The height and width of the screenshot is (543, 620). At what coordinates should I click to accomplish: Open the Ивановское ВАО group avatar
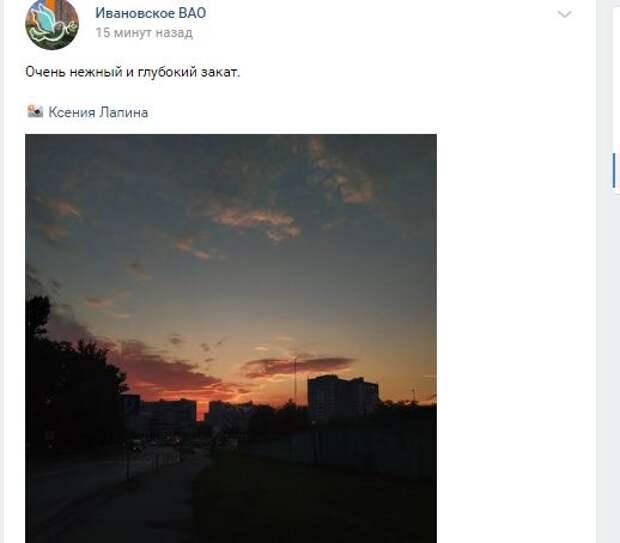[x=52, y=23]
